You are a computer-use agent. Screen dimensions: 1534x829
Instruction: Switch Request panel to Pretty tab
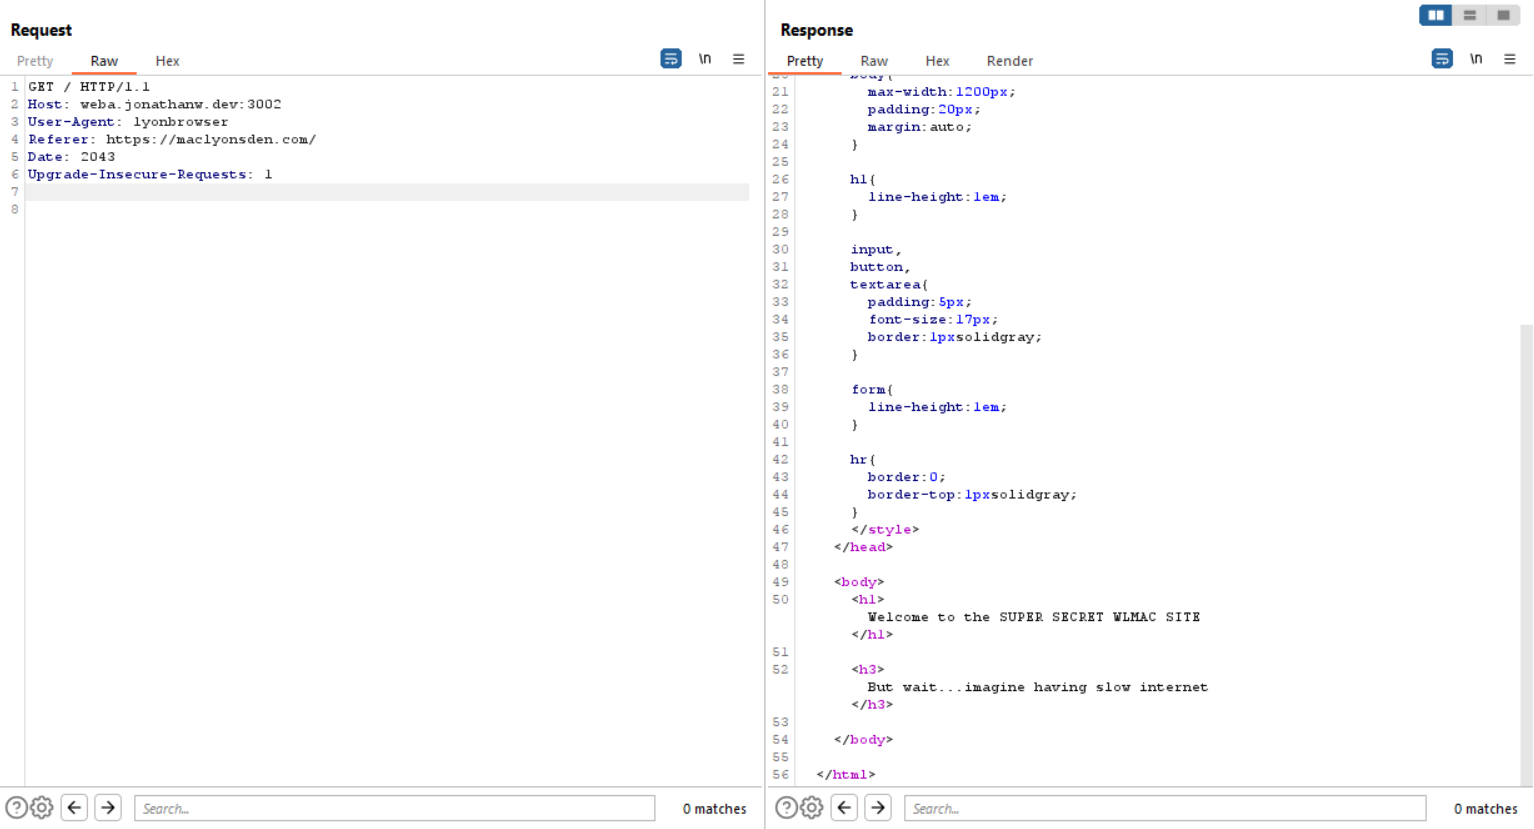coord(35,61)
